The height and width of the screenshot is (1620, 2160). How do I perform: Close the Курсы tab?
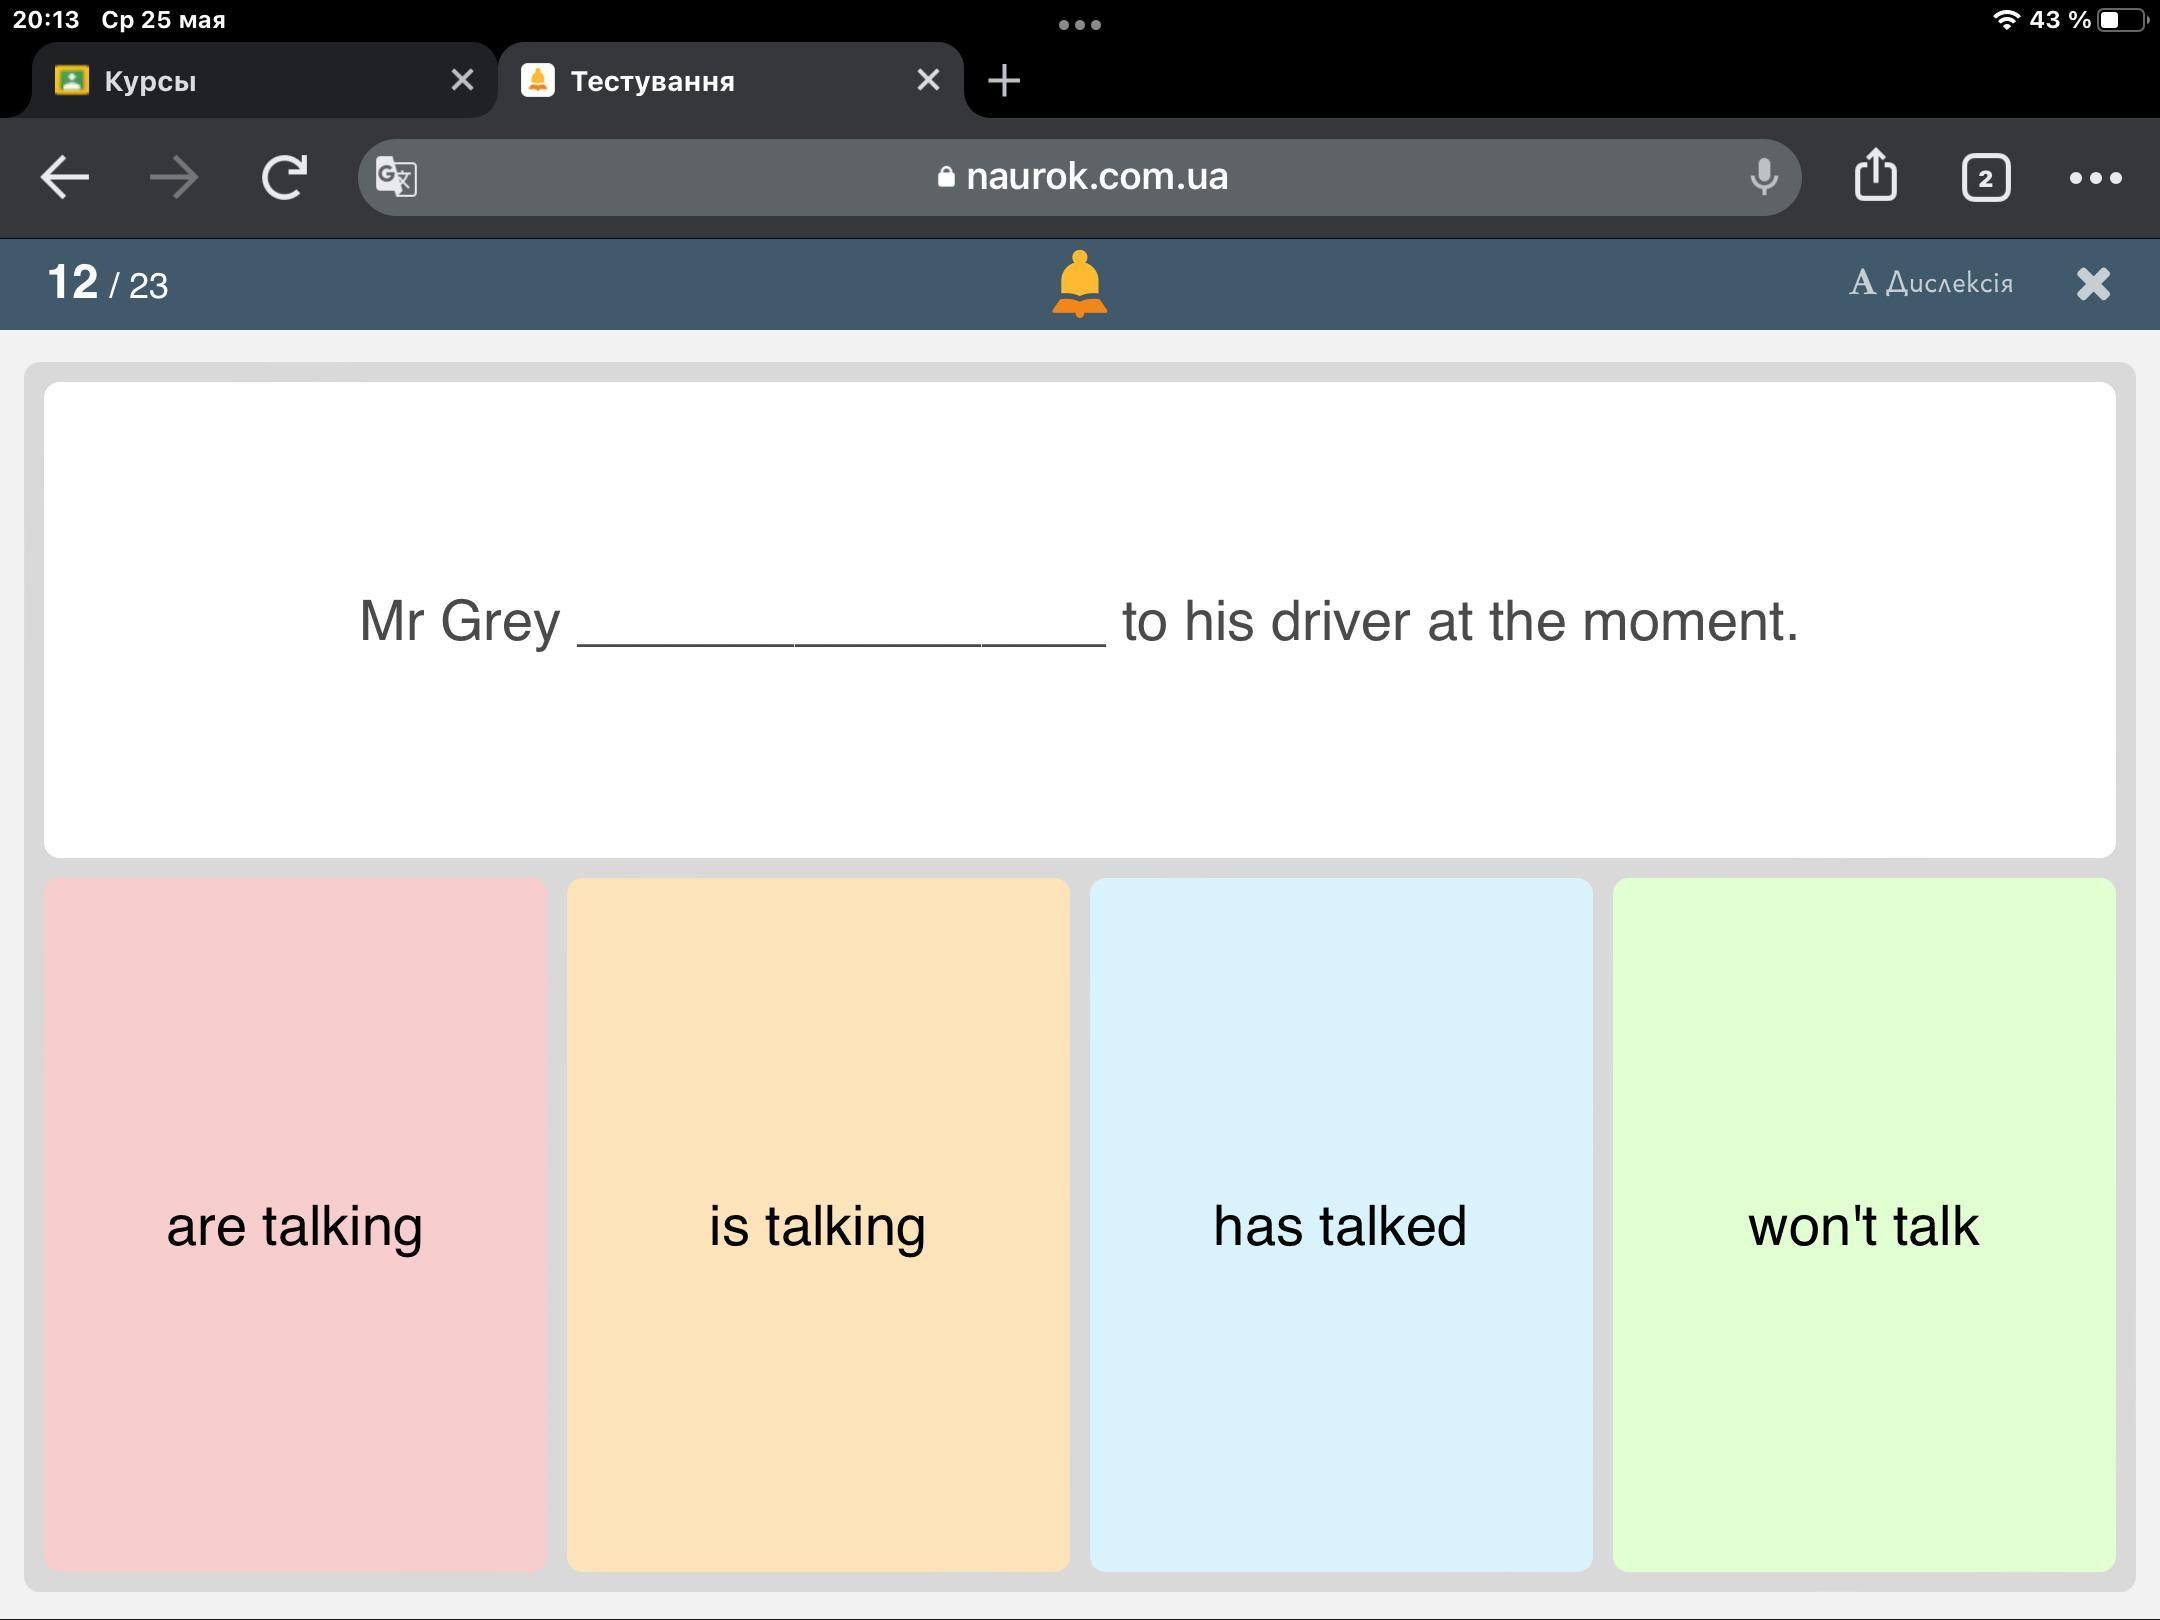[x=462, y=80]
